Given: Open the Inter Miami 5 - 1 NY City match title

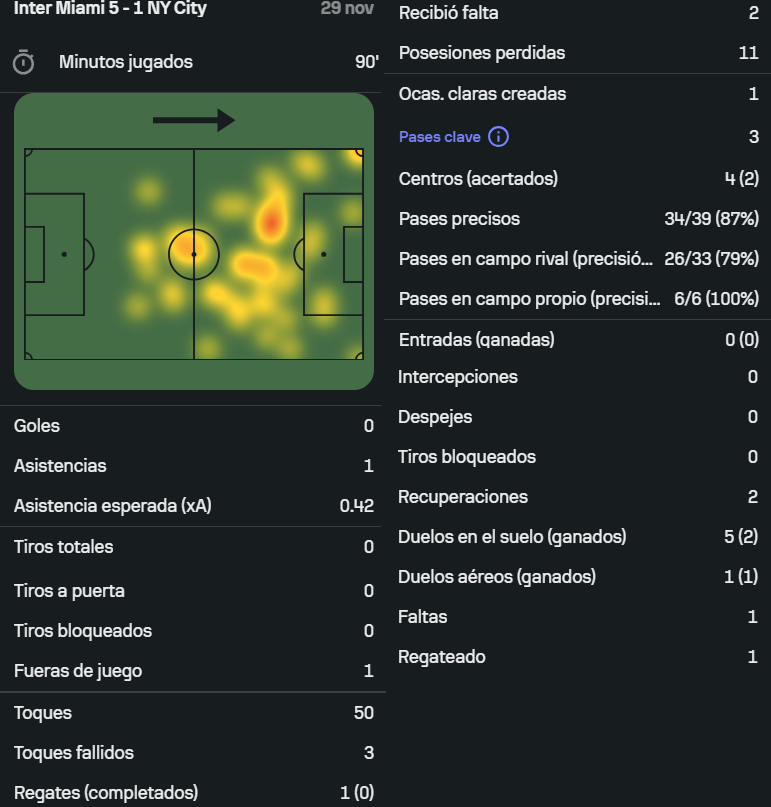Looking at the screenshot, I should coord(110,9).
